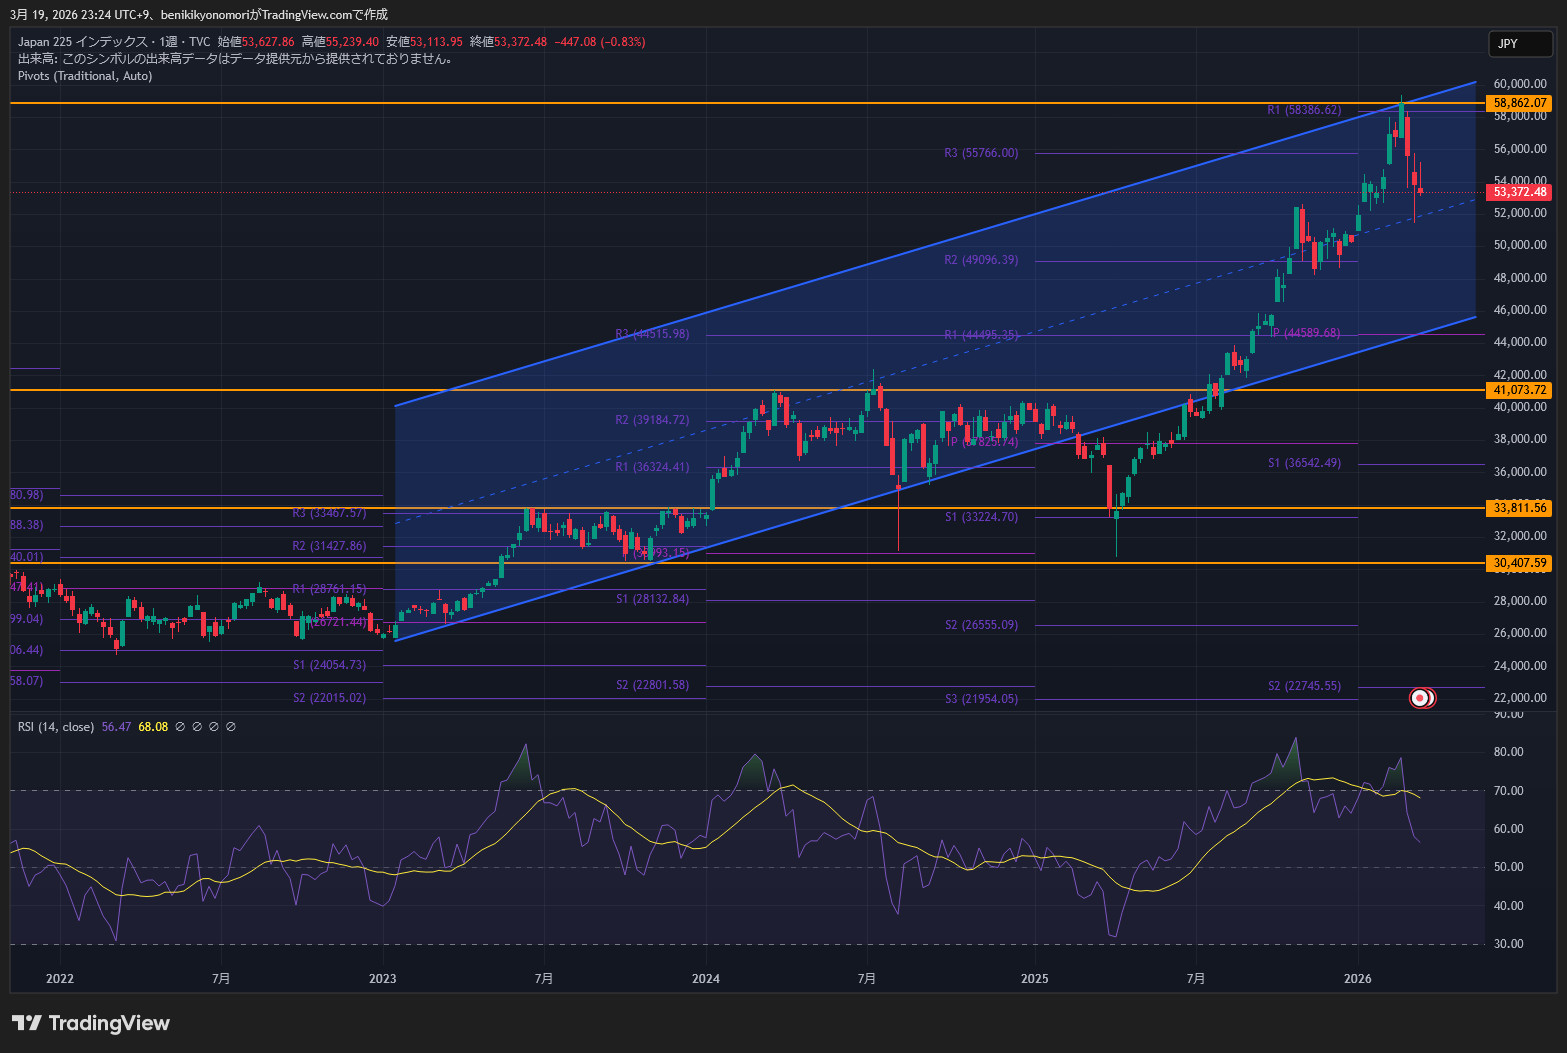Select the orange 41,073.72 price label

click(x=1519, y=390)
